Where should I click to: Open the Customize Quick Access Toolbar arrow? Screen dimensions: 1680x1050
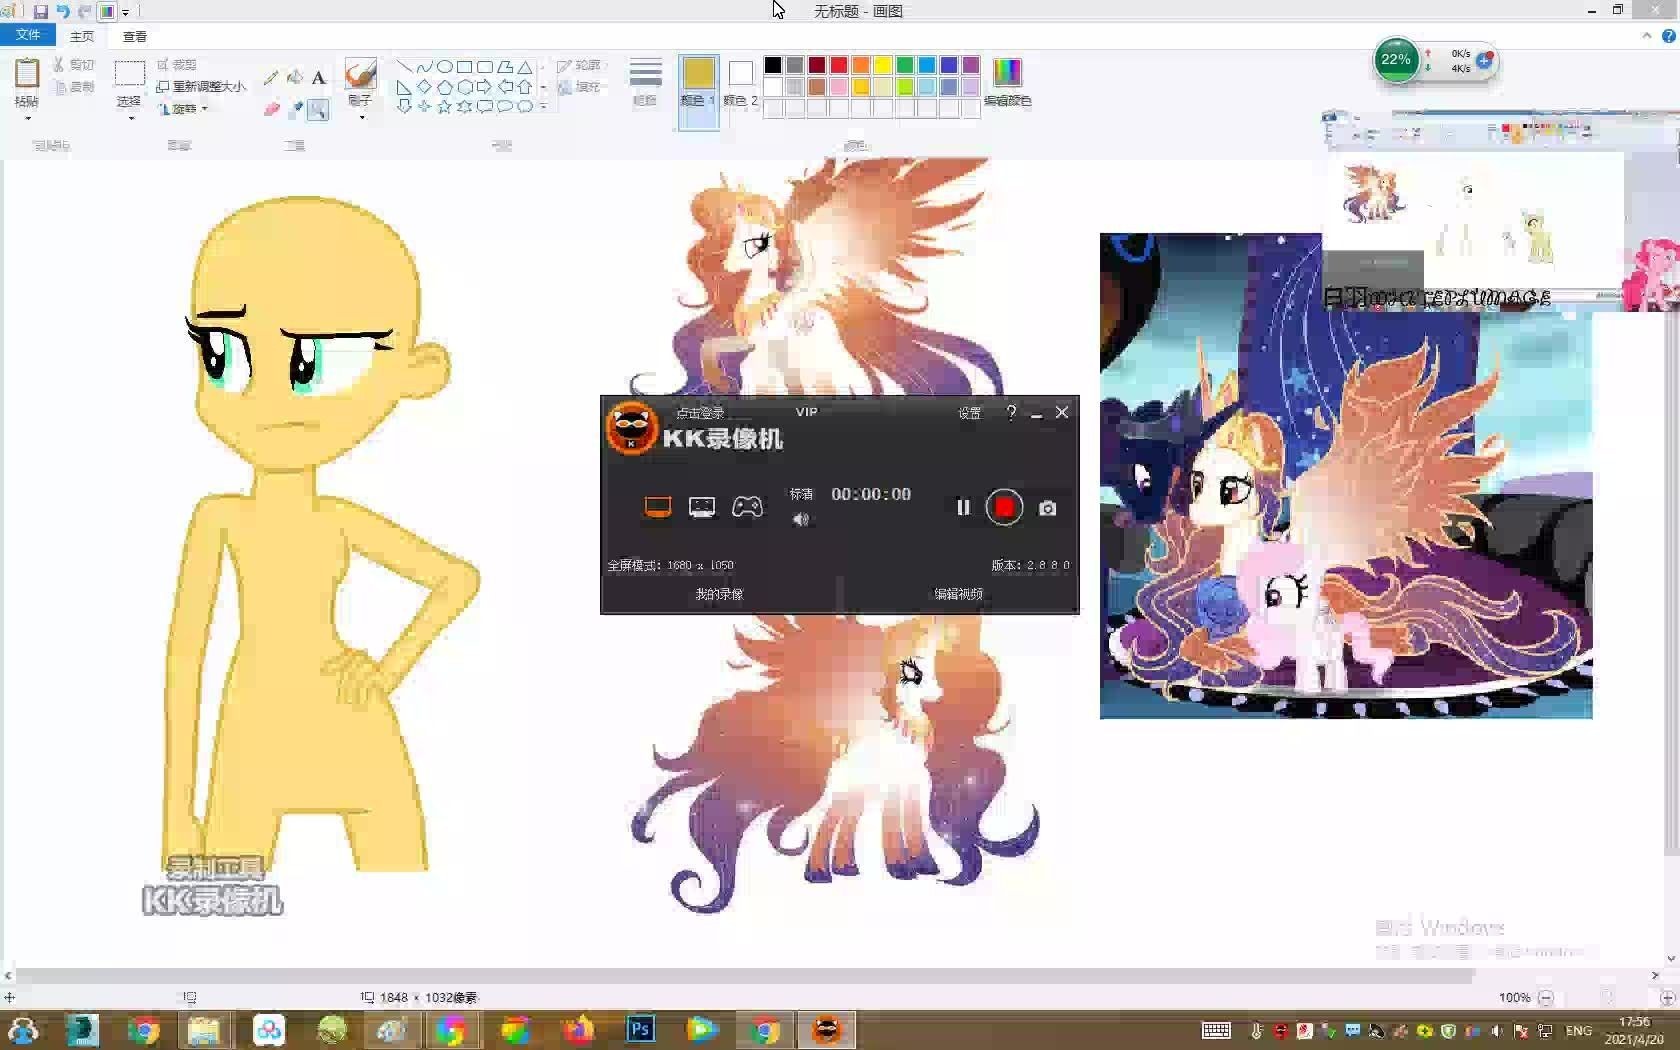click(x=126, y=12)
